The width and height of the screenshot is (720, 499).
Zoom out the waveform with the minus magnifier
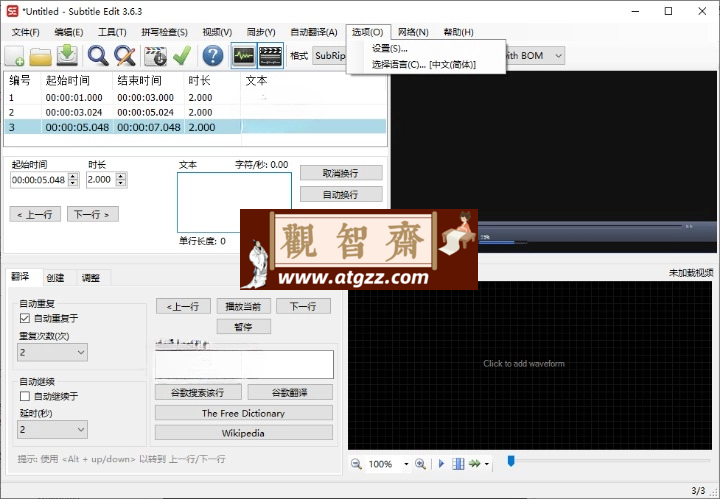click(x=356, y=464)
